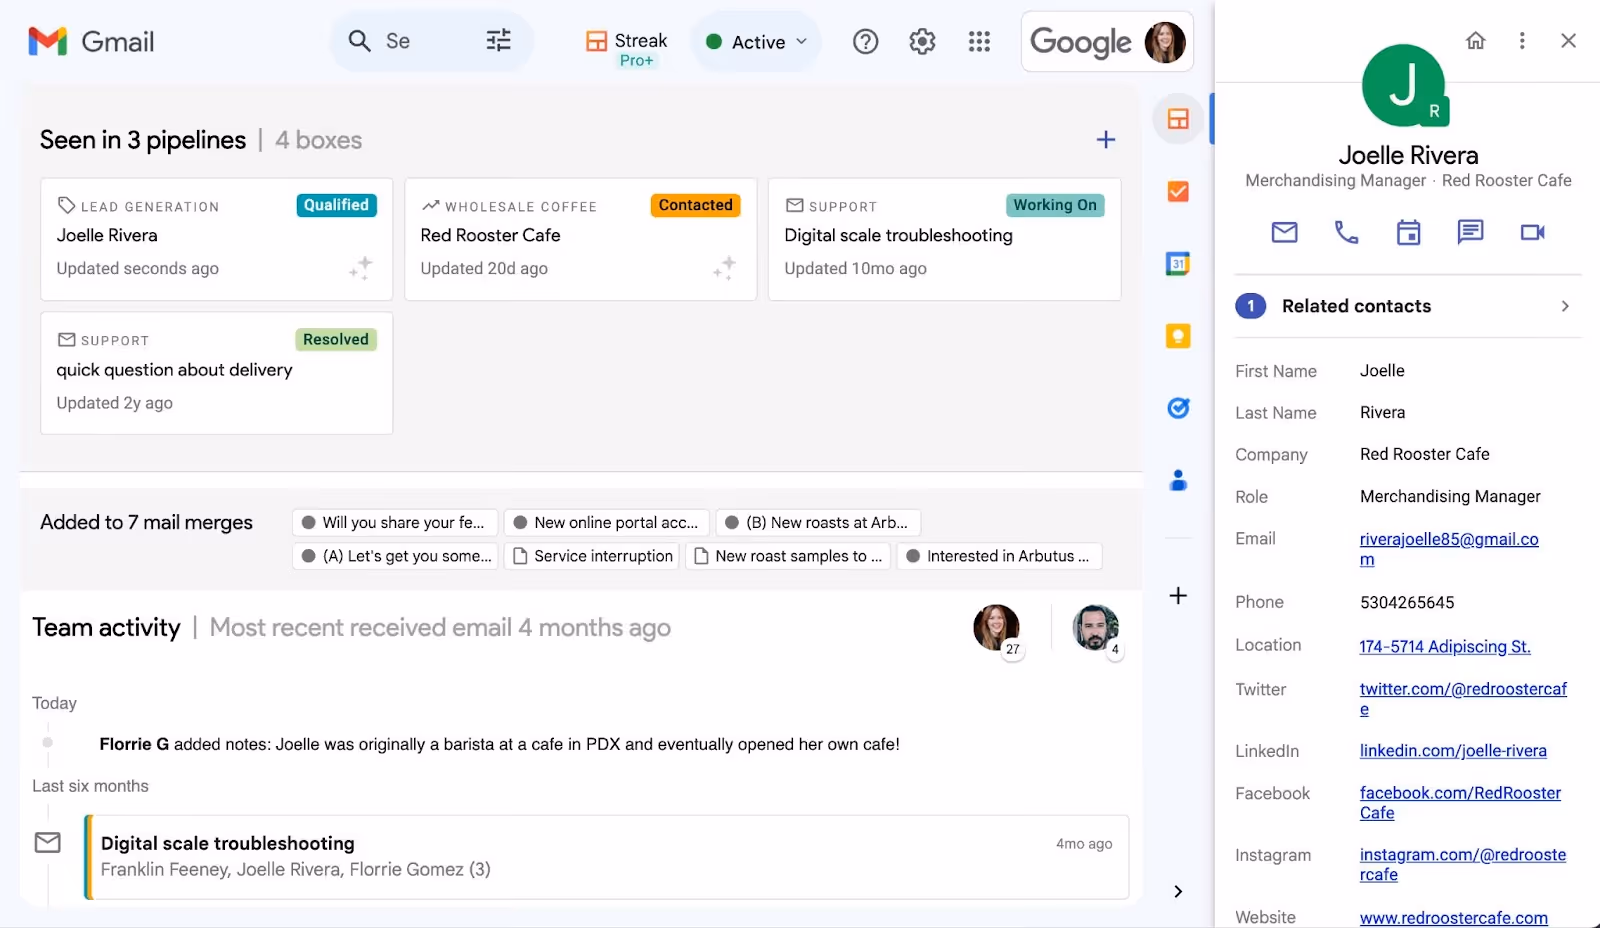Viewport: 1600px width, 928px height.
Task: Open '(A) Let's get you some...' mail merge
Action: tap(395, 556)
